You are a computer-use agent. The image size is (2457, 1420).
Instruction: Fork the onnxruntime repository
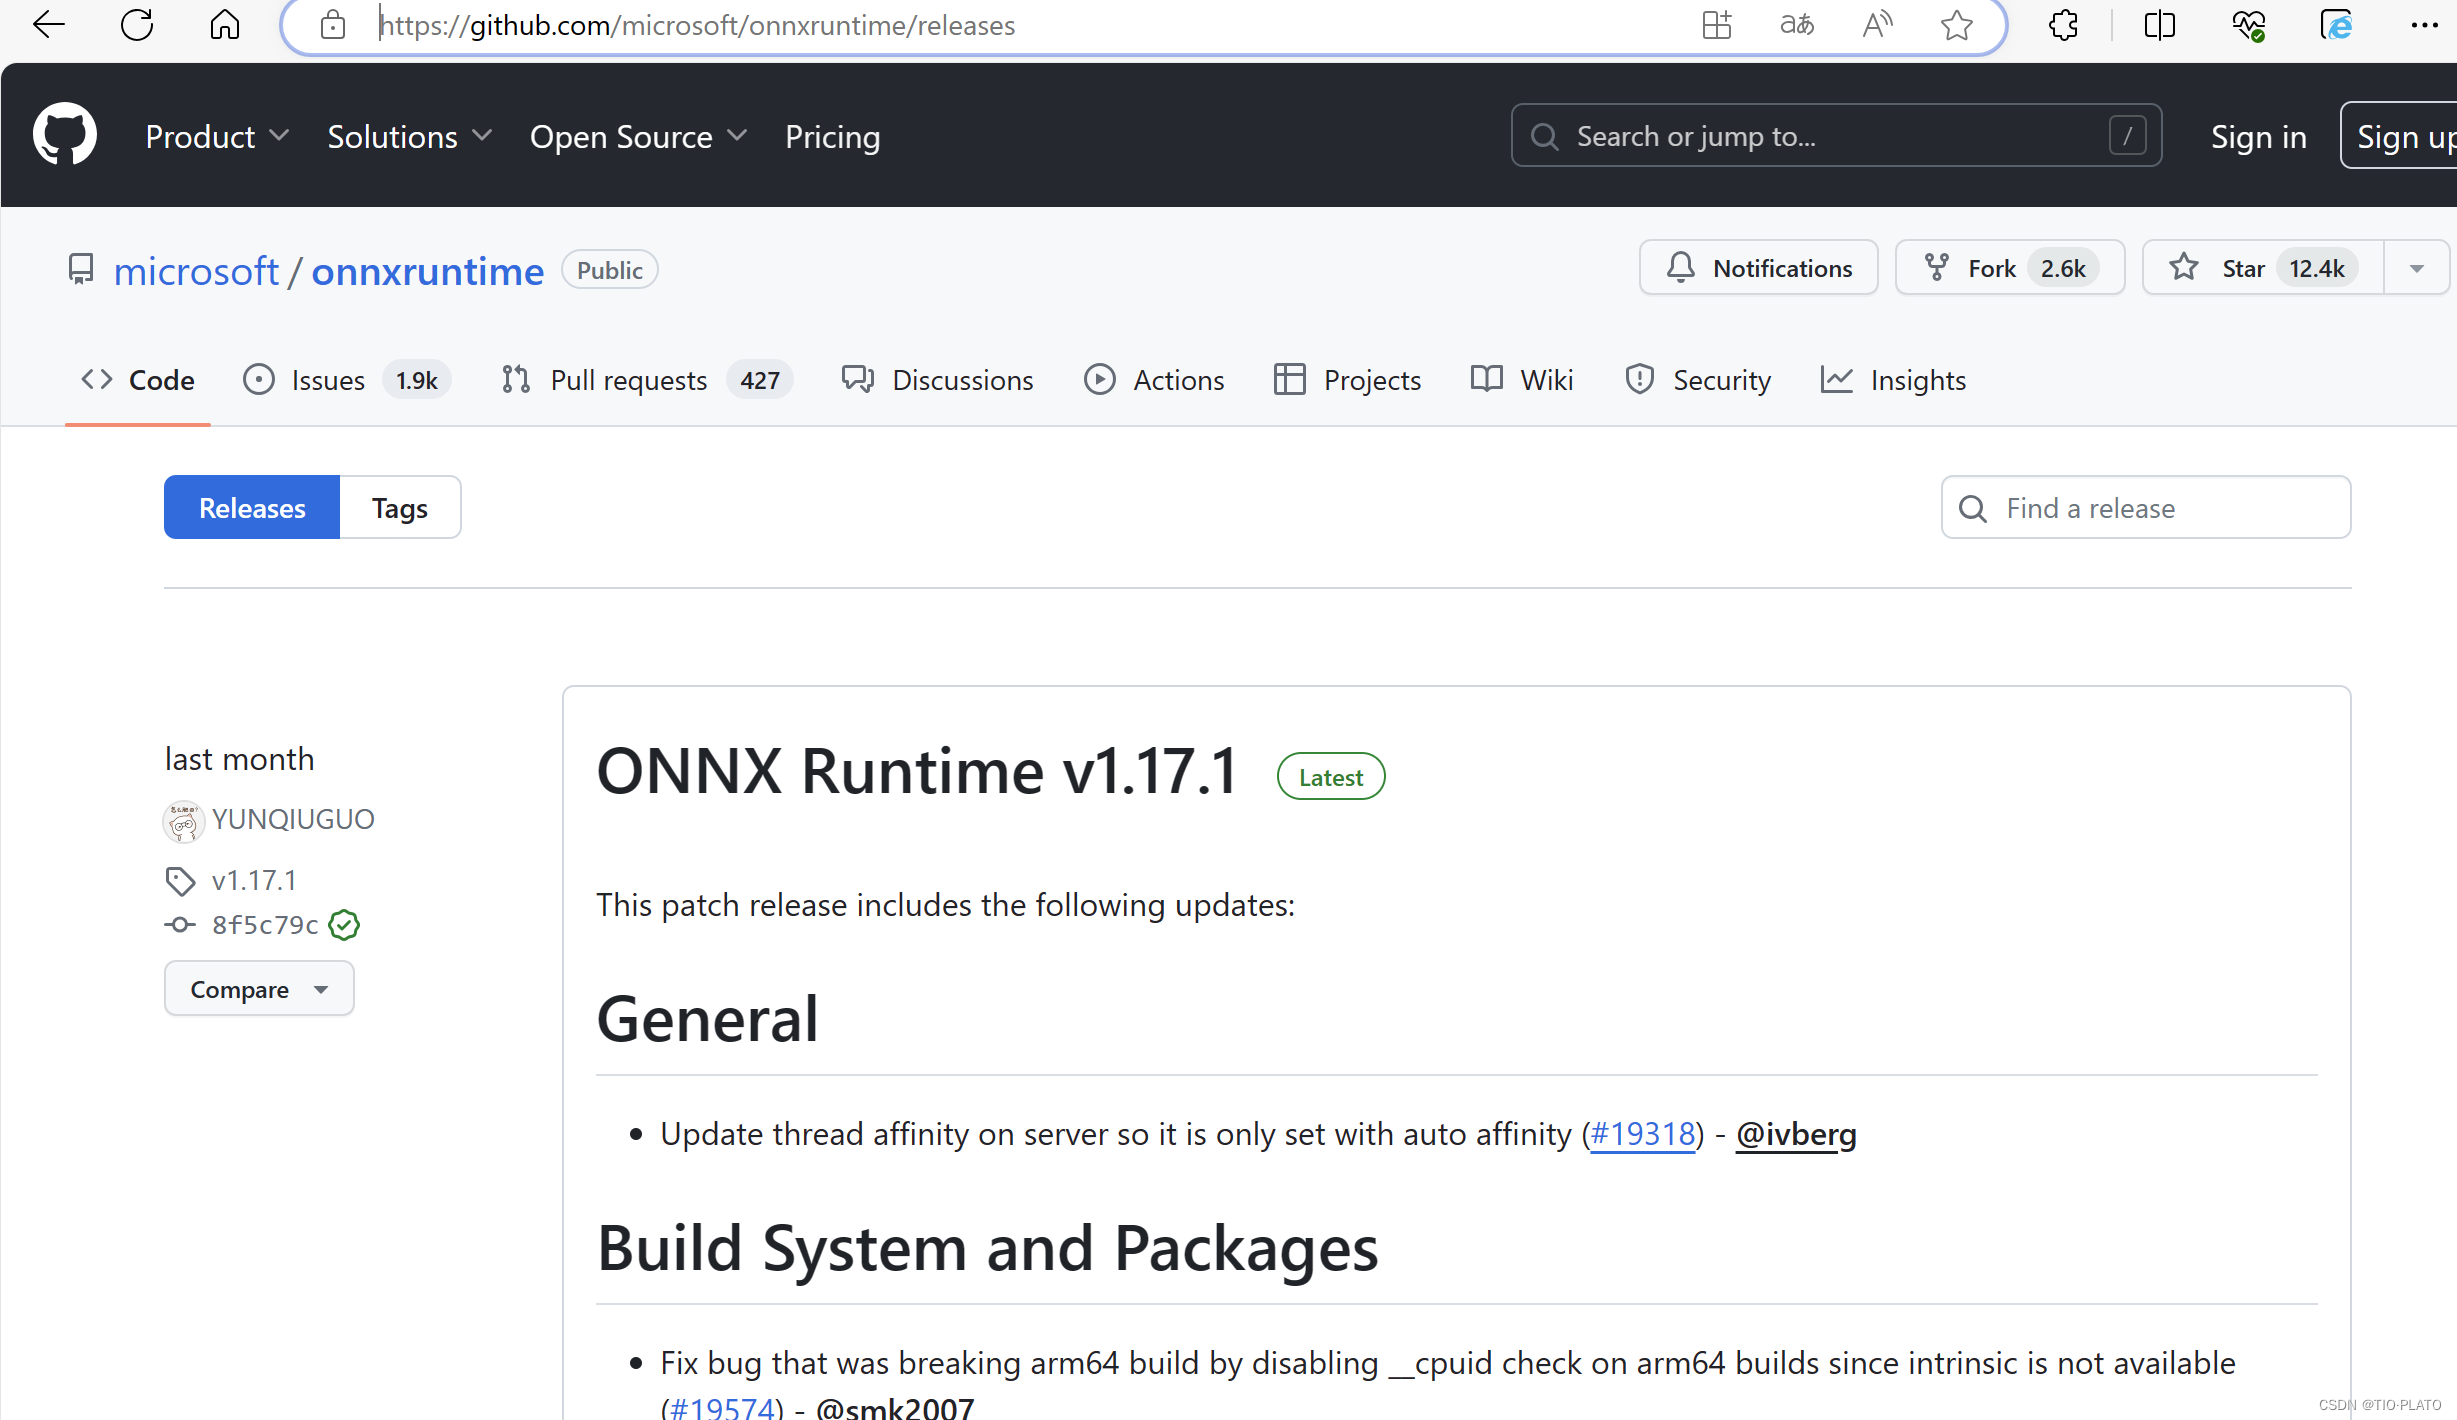point(2010,268)
